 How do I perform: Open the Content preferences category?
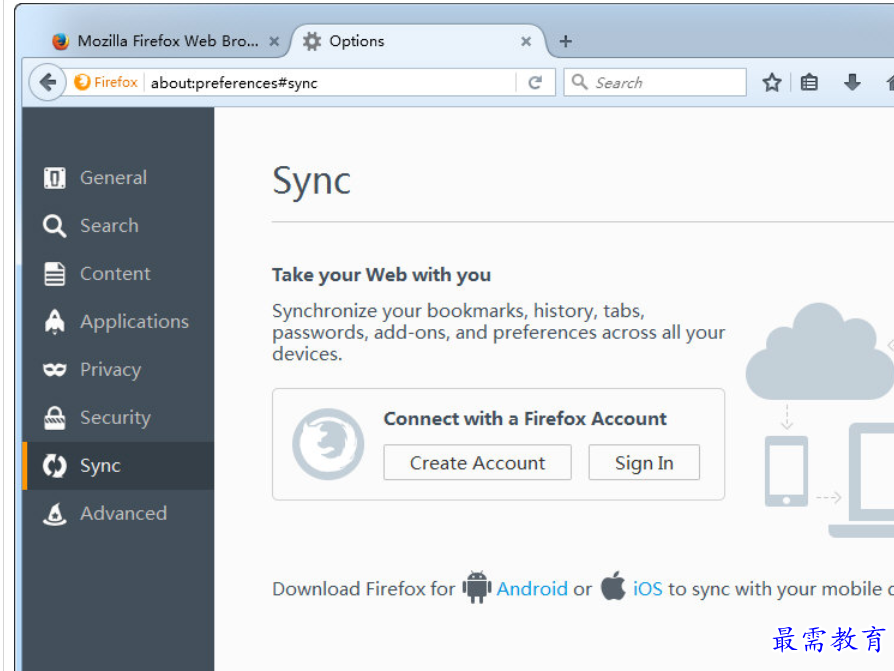[x=118, y=274]
